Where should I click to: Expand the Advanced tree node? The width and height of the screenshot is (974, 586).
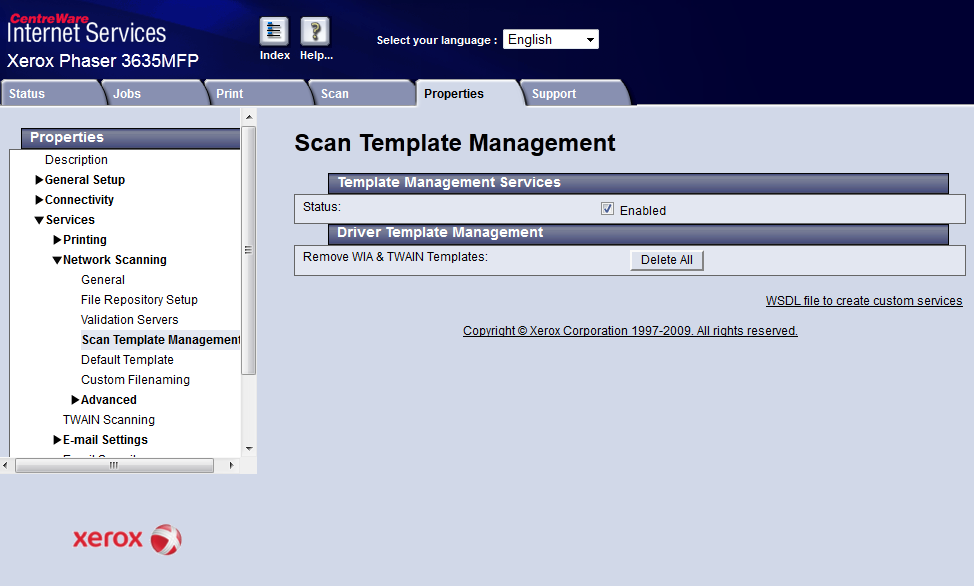75,400
